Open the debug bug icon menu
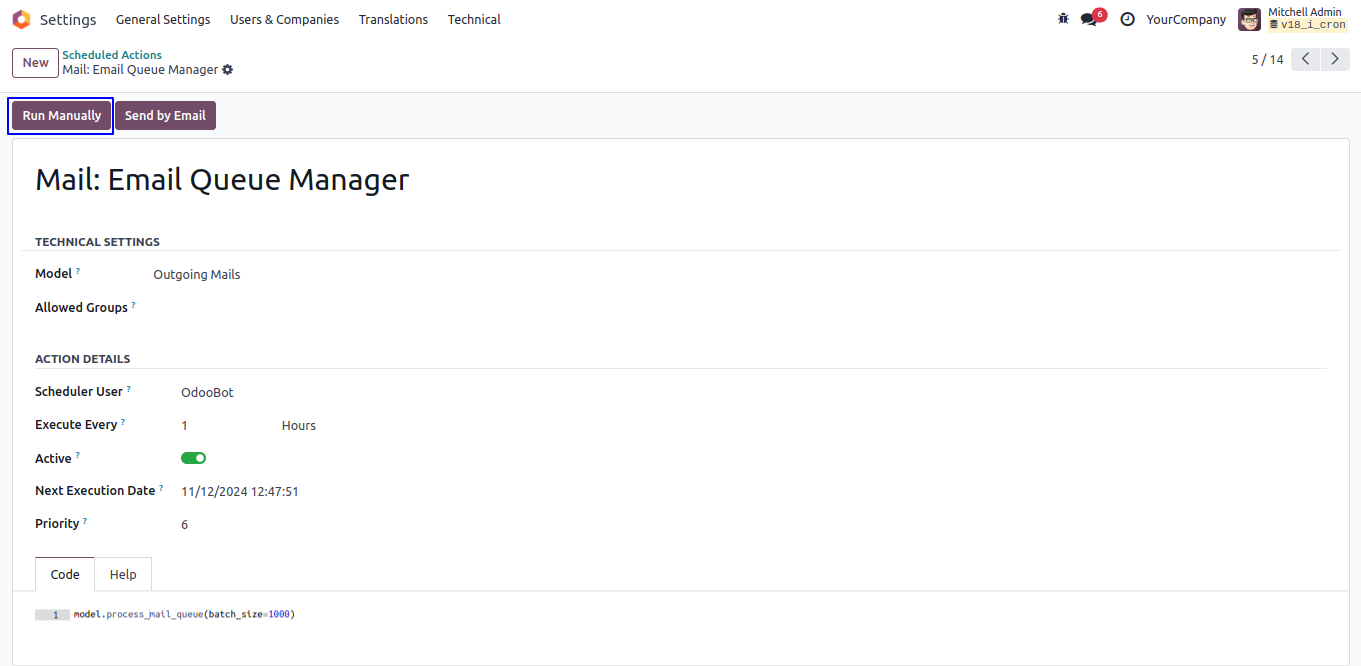Screen dimensions: 1361x666 pos(1063,19)
